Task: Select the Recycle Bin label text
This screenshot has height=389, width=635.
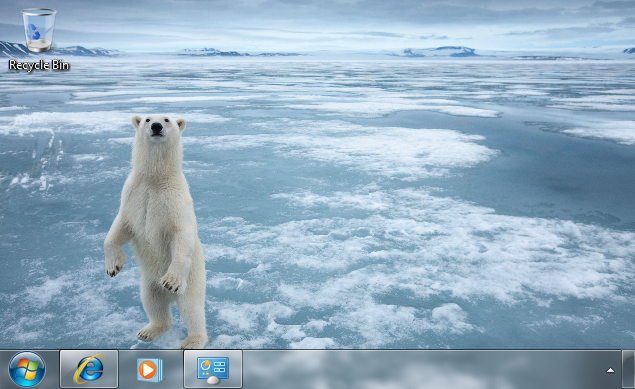Action: point(39,65)
